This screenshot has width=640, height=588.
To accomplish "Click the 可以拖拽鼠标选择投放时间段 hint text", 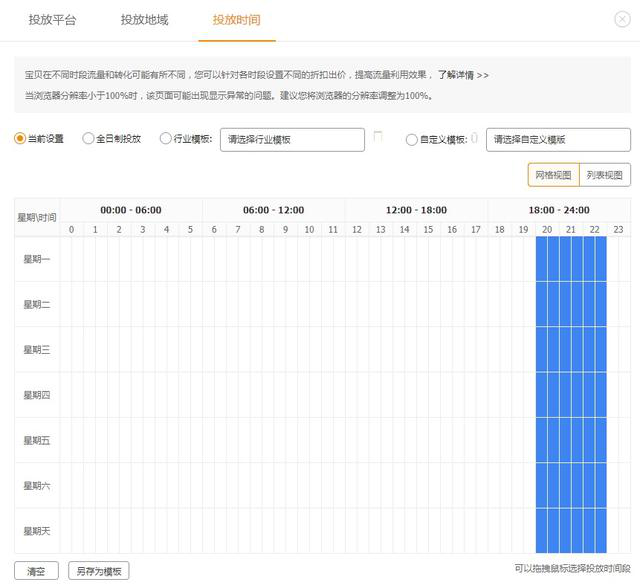I will pyautogui.click(x=572, y=568).
